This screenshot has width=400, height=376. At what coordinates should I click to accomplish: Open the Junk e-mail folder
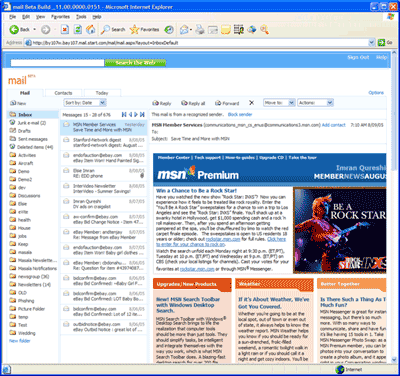tap(33, 123)
